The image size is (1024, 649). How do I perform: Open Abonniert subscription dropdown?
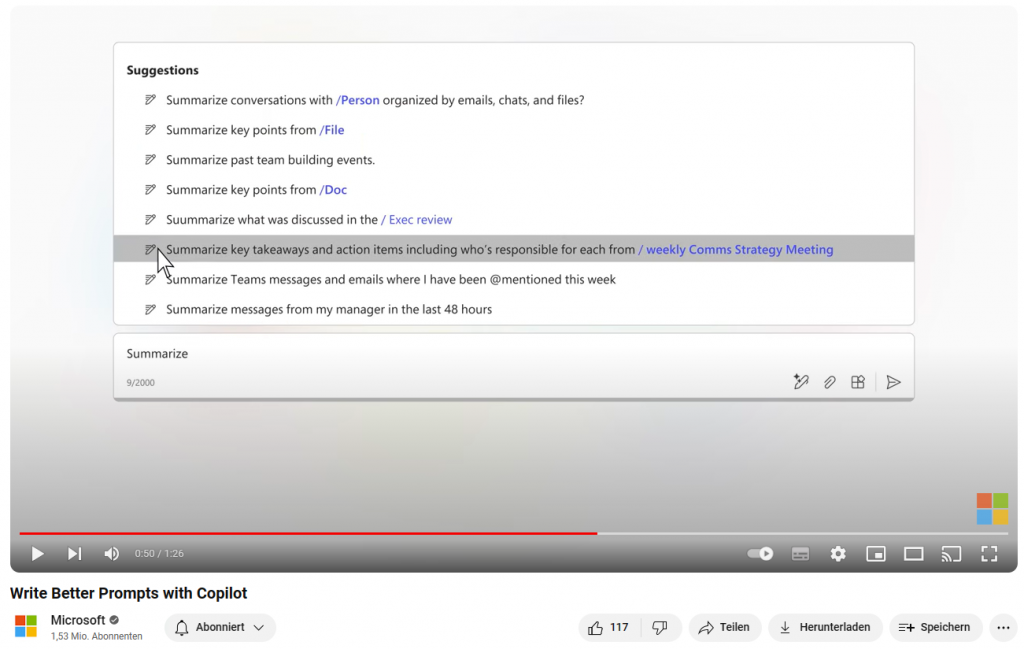[220, 627]
